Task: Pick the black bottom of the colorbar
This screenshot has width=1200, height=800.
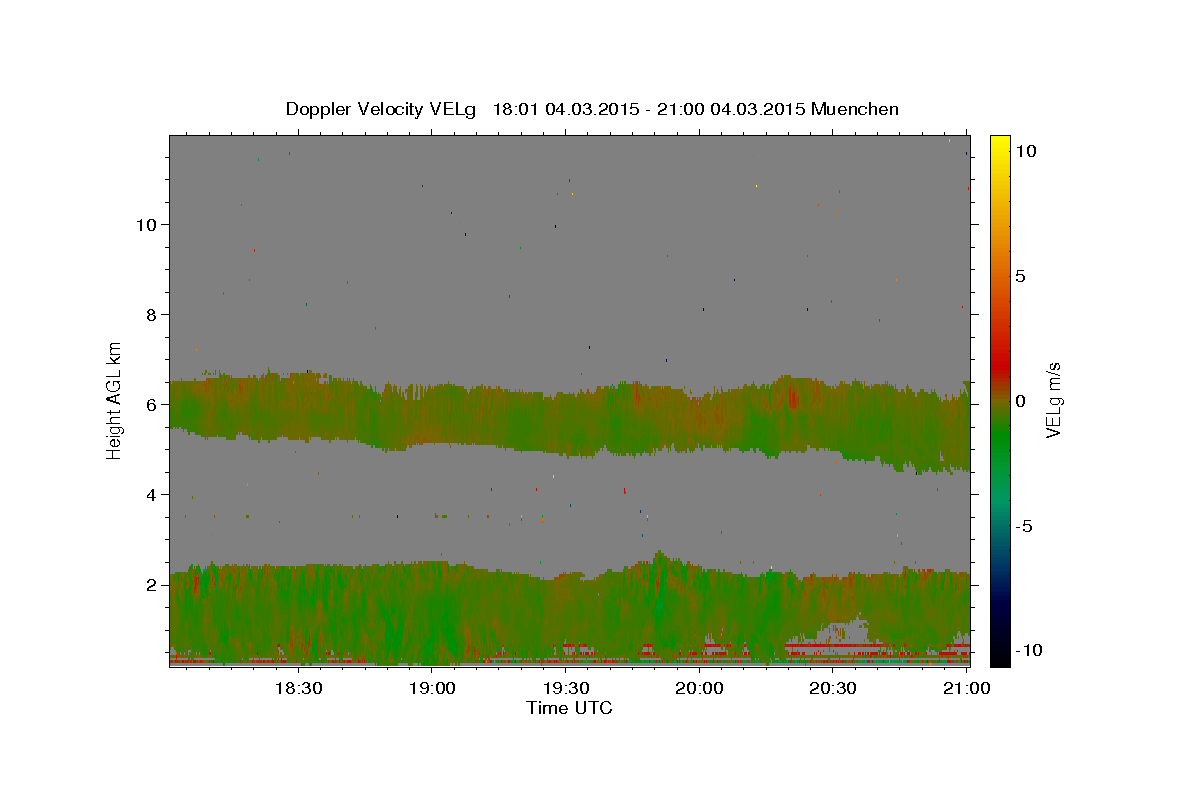Action: click(999, 655)
